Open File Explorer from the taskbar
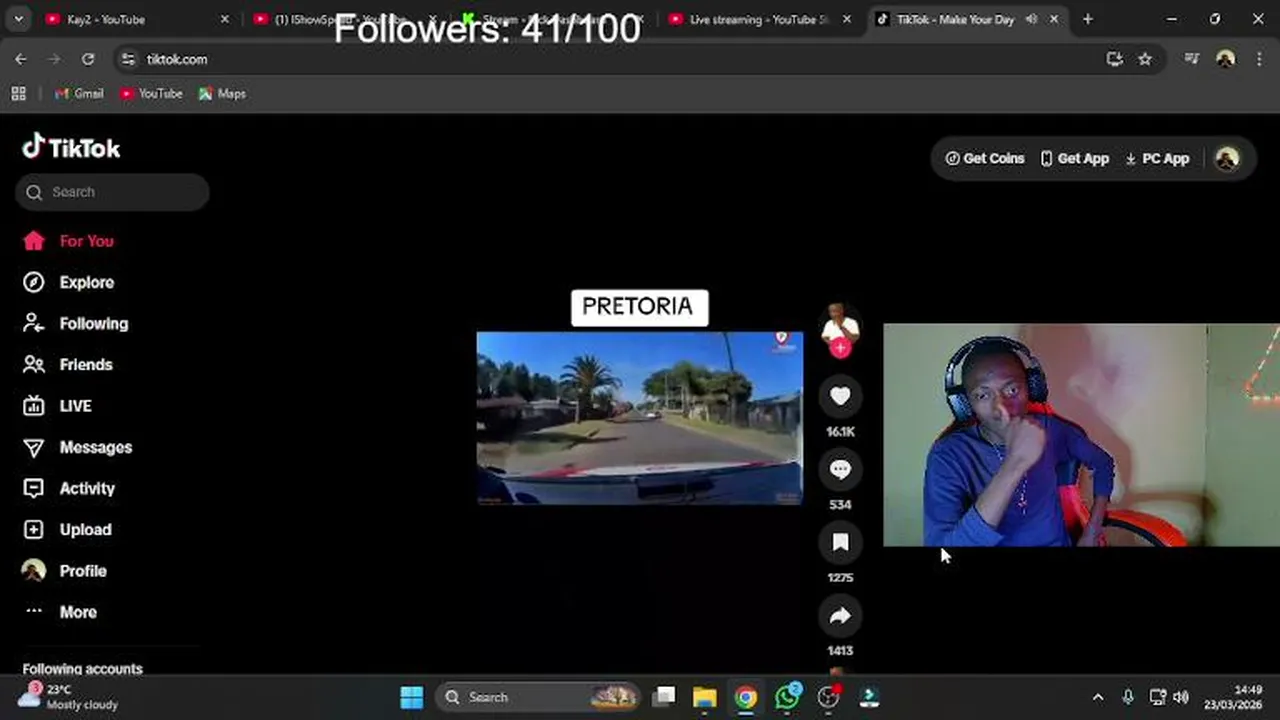The image size is (1280, 720). tap(705, 697)
